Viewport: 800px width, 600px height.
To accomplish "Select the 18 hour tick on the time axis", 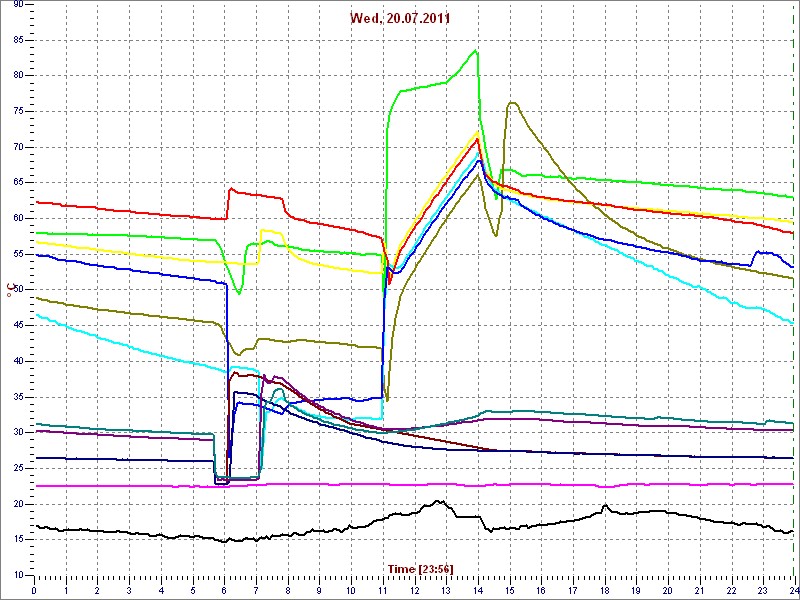I will [604, 591].
